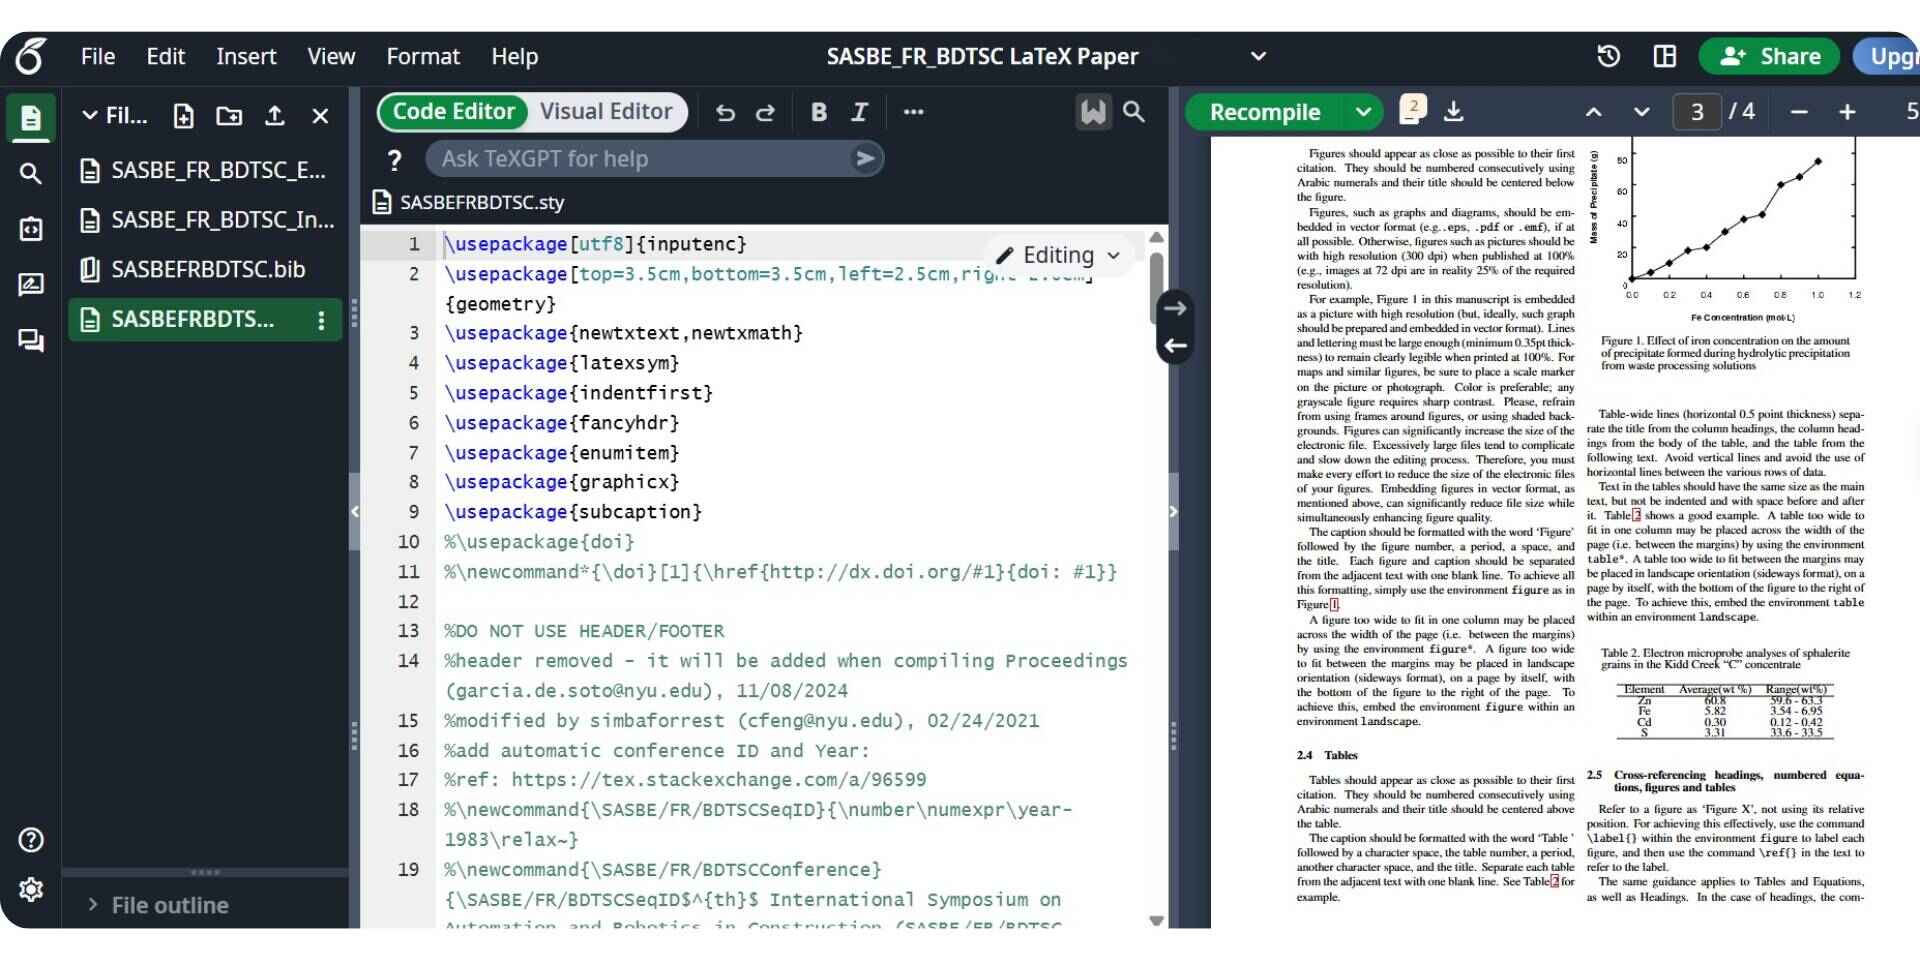The width and height of the screenshot is (1920, 960).
Task: Open the Writefull toolbar icon
Action: (x=1092, y=112)
